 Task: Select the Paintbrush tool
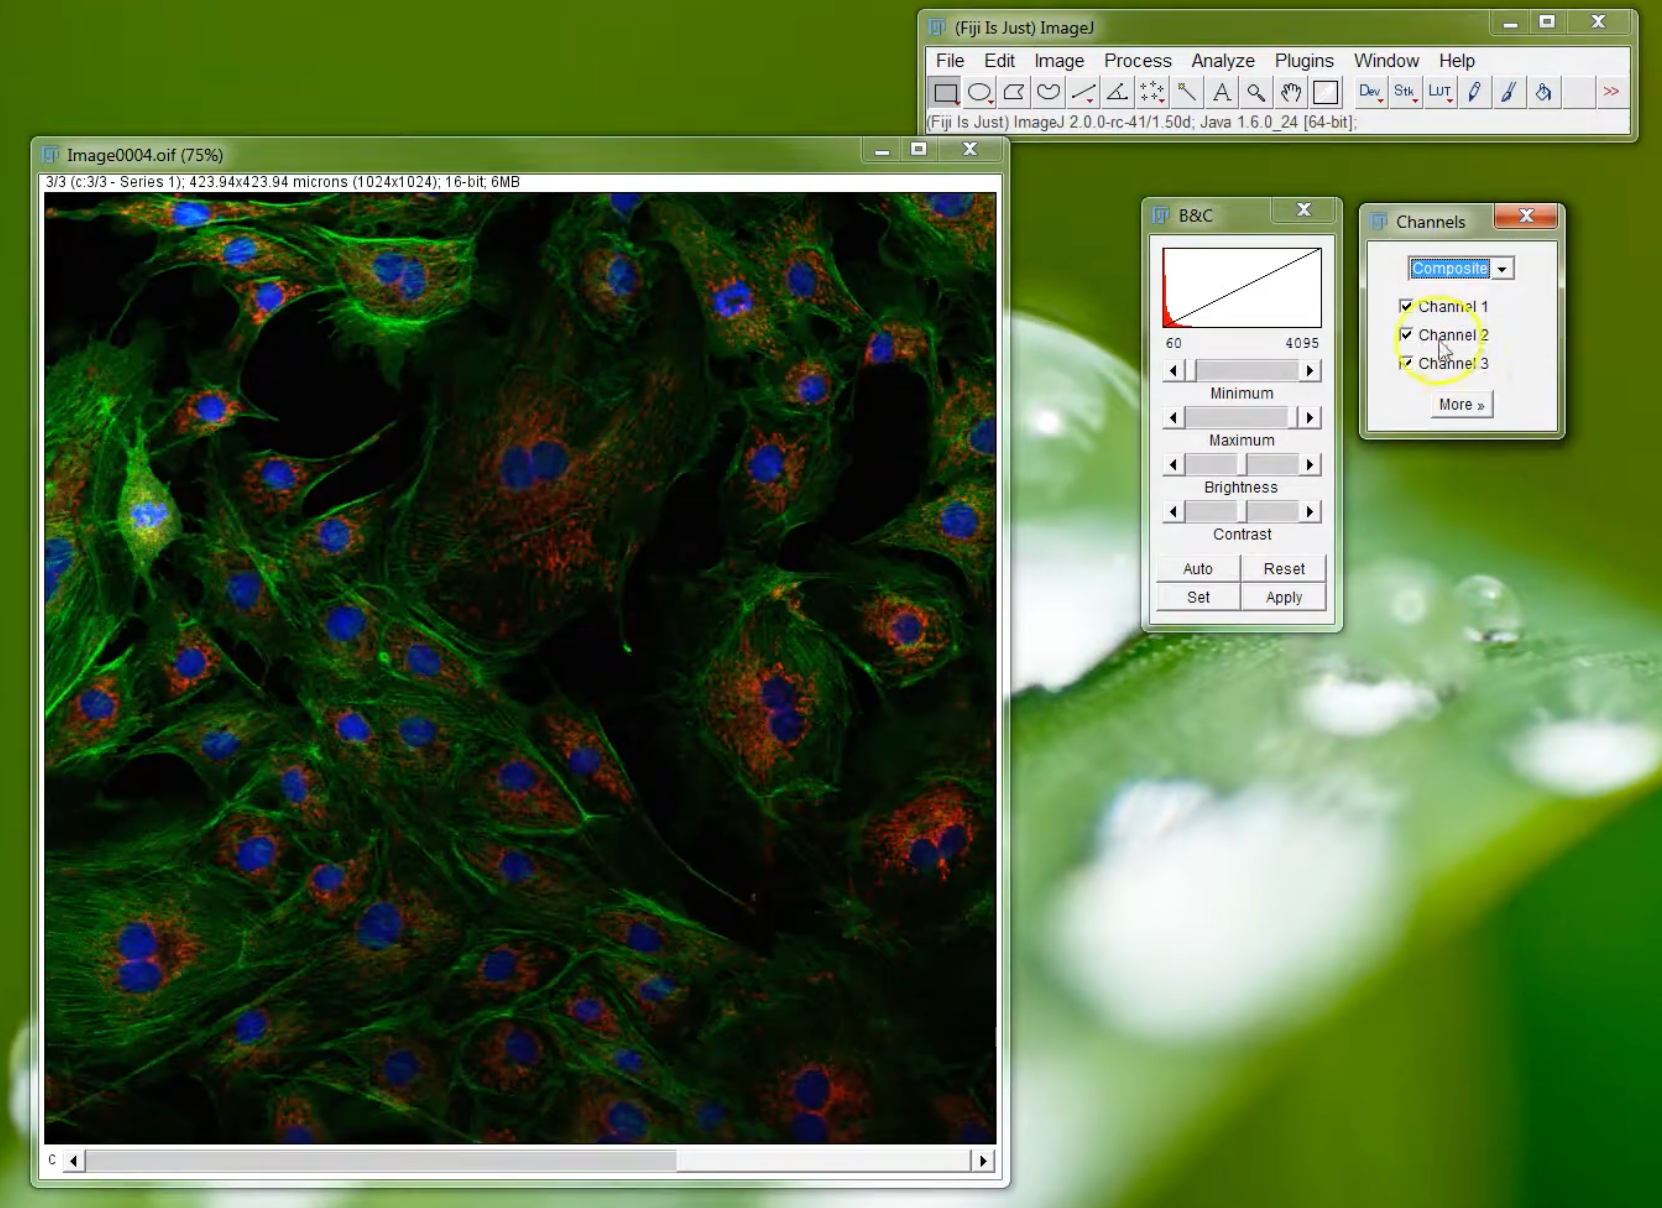pos(1509,92)
